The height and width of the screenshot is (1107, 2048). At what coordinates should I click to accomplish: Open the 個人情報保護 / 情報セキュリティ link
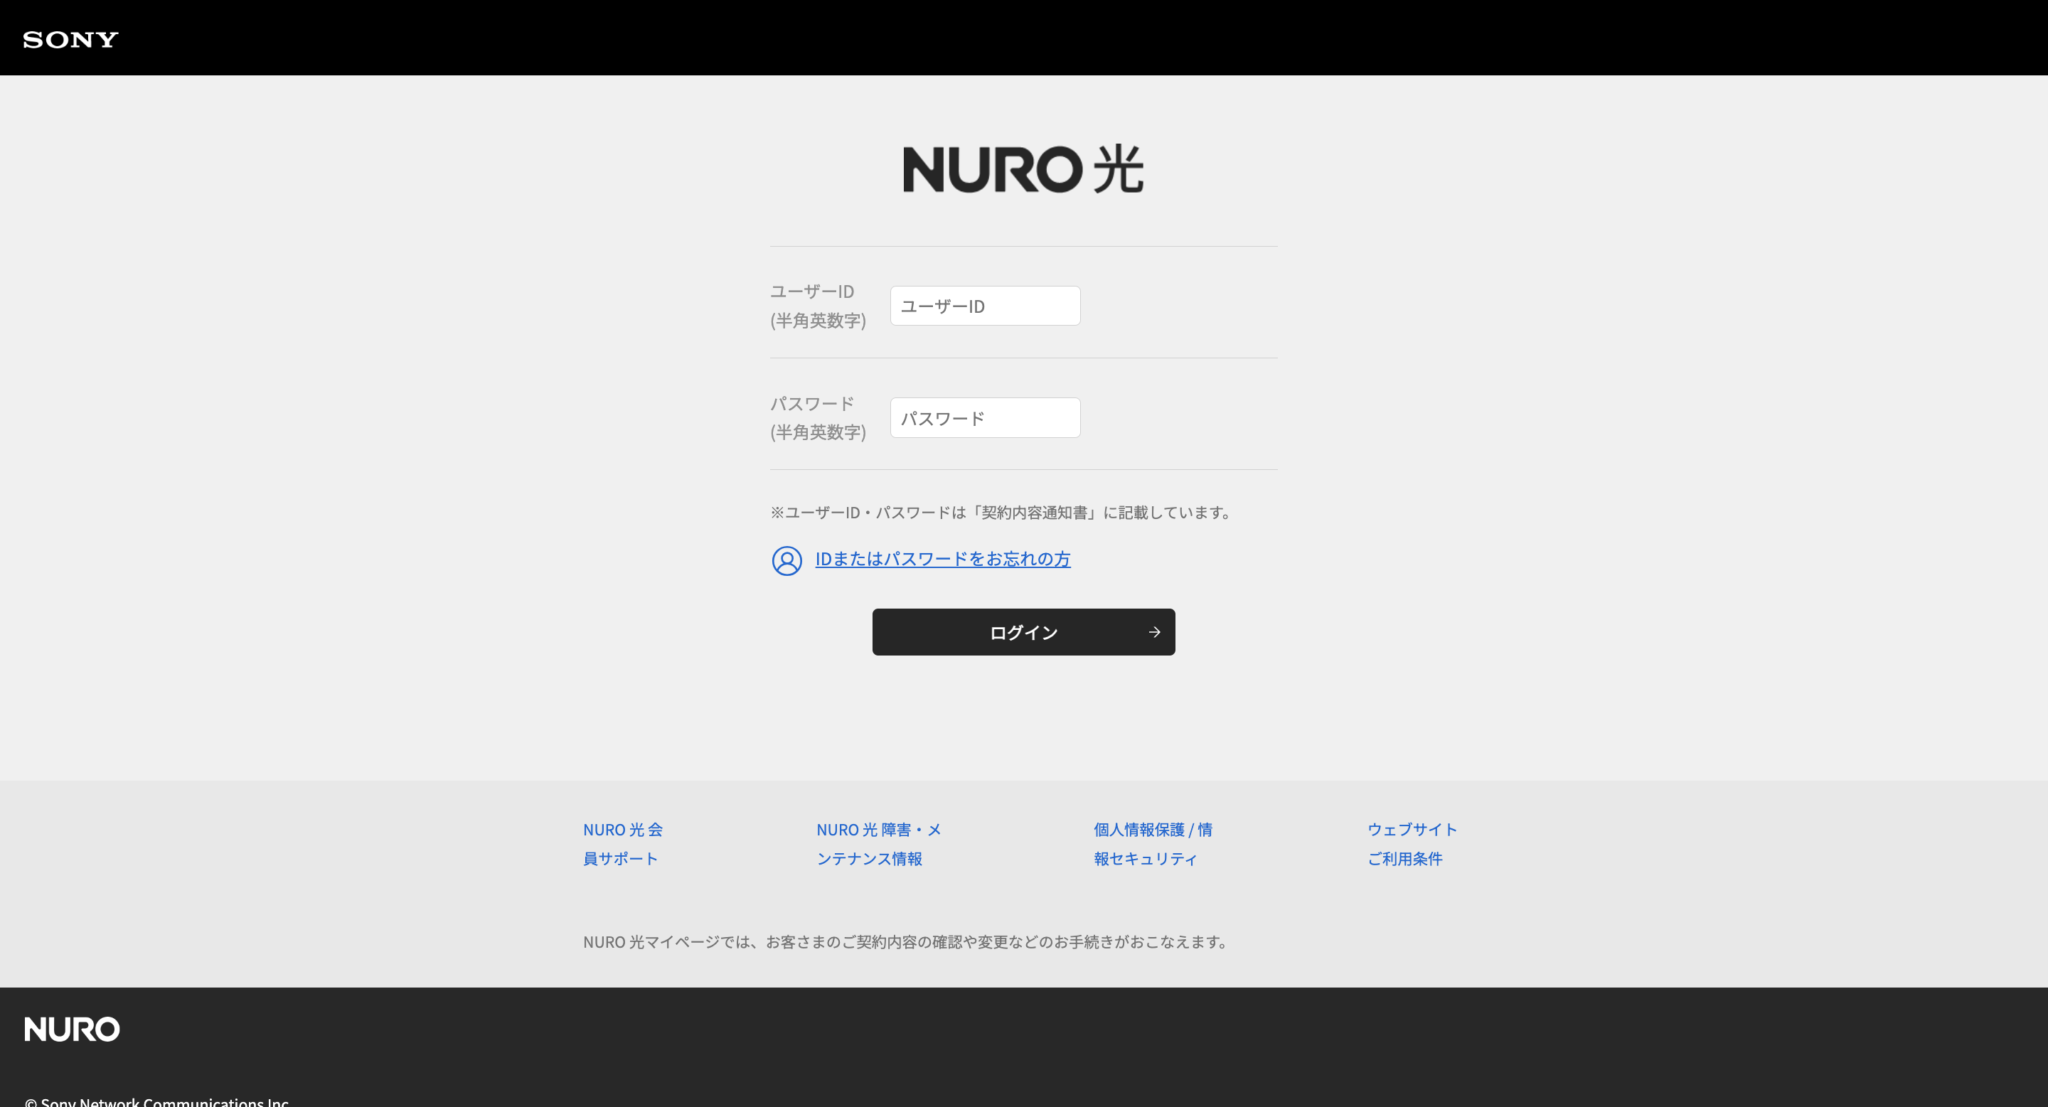(x=1151, y=843)
